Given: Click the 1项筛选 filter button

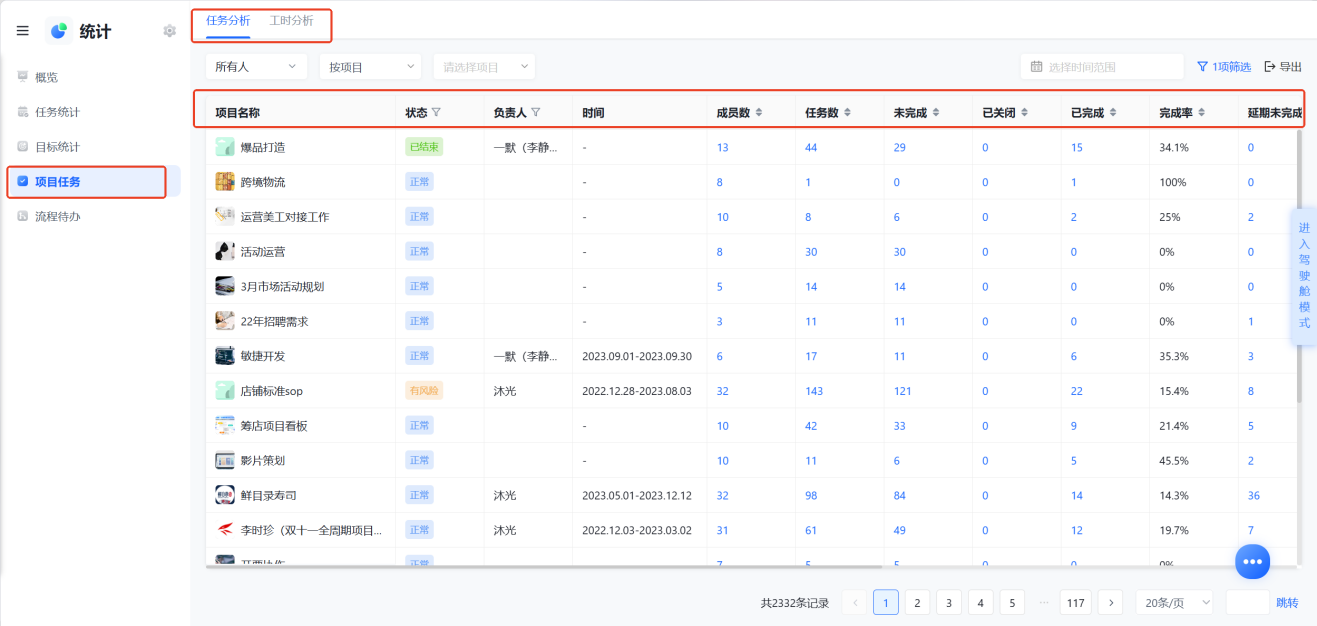Looking at the screenshot, I should point(1224,67).
